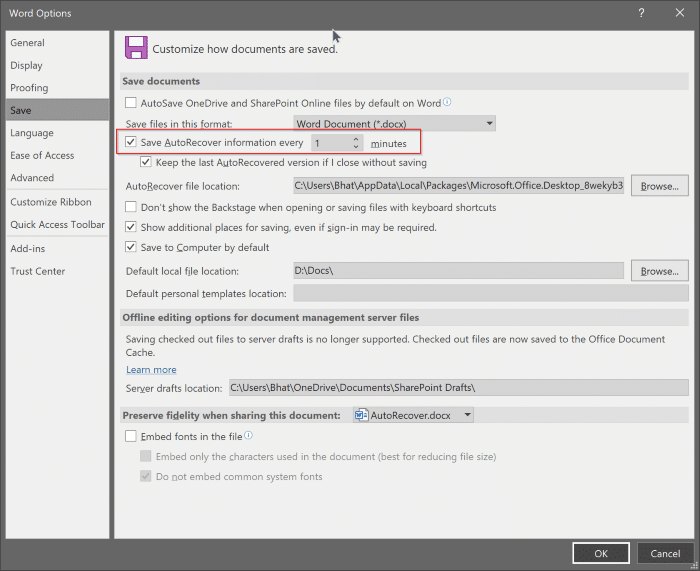This screenshot has width=700, height=571.
Task: Open the Add-ins category
Action: (57, 248)
